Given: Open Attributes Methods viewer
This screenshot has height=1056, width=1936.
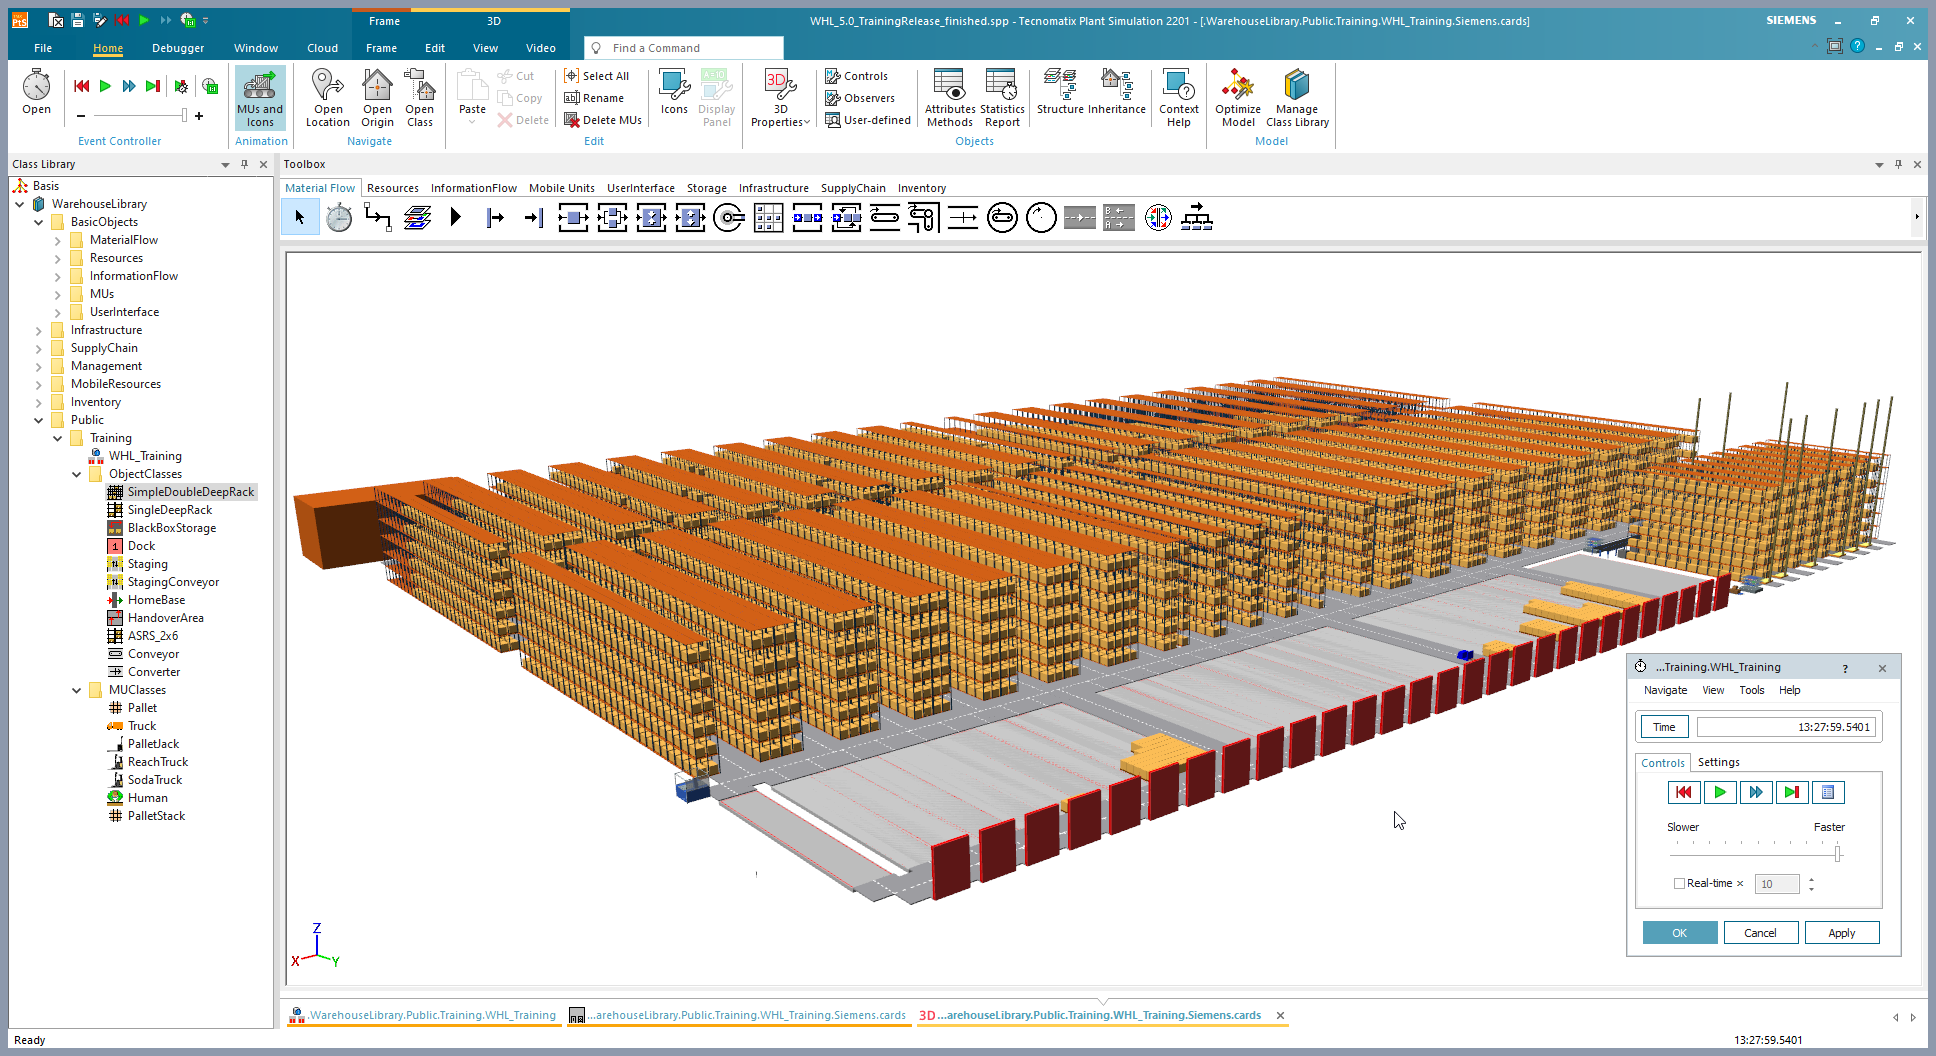Looking at the screenshot, I should point(949,98).
